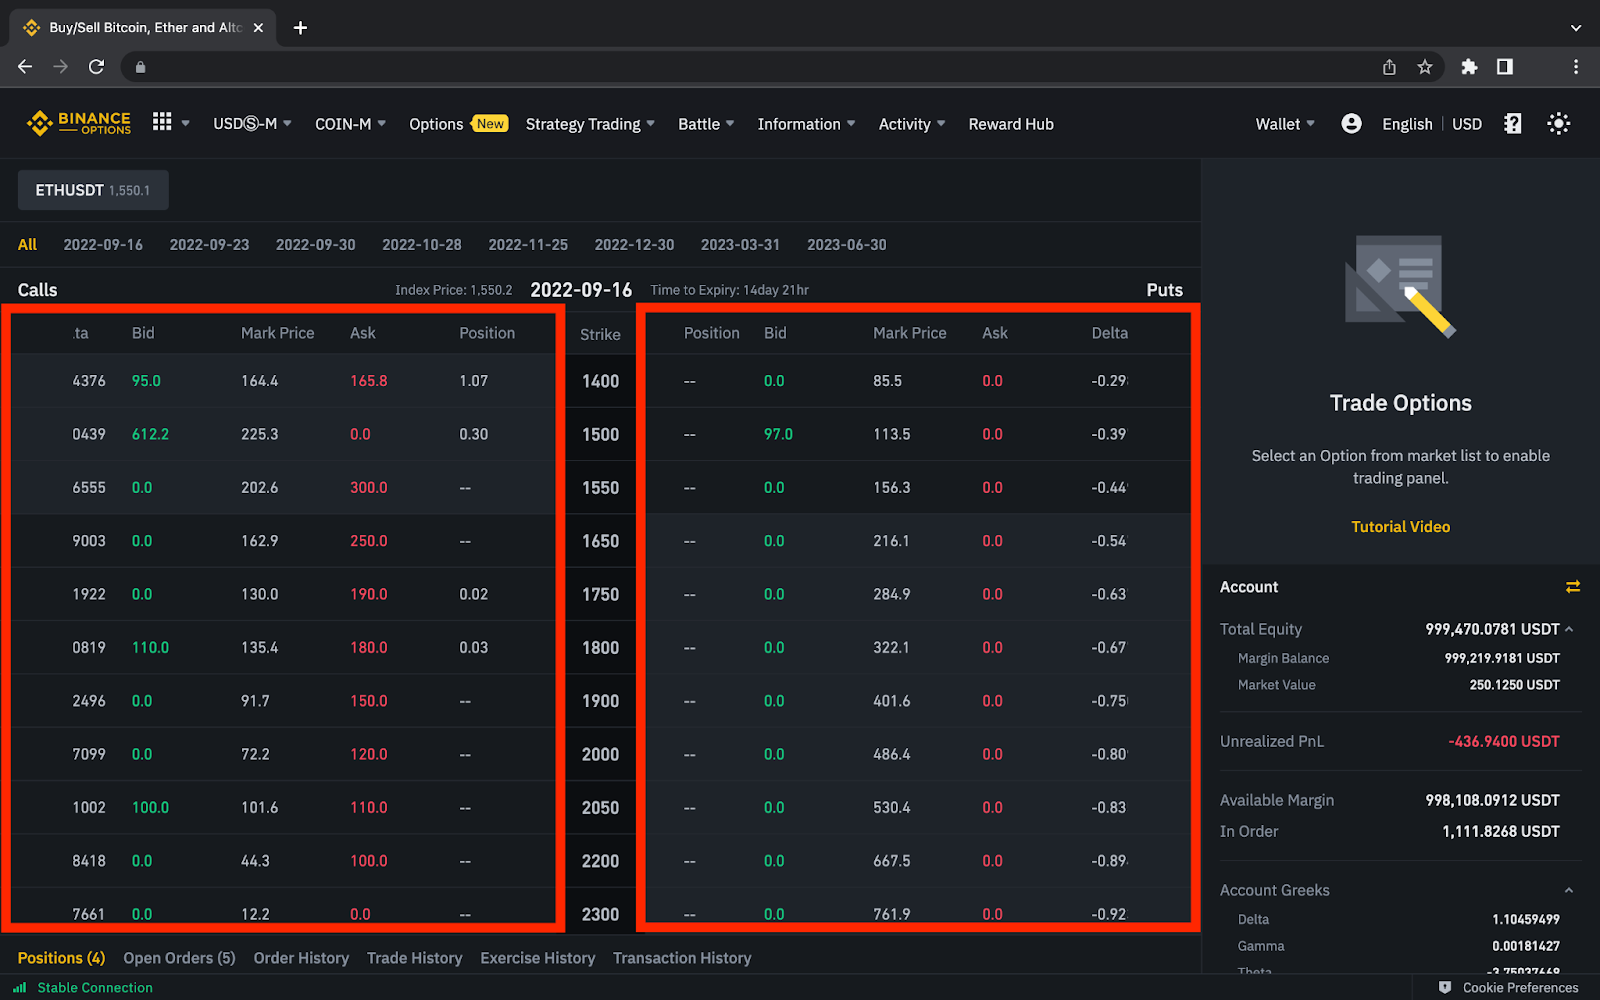Open the Wallet dropdown
This screenshot has height=1000, width=1600.
click(x=1284, y=124)
